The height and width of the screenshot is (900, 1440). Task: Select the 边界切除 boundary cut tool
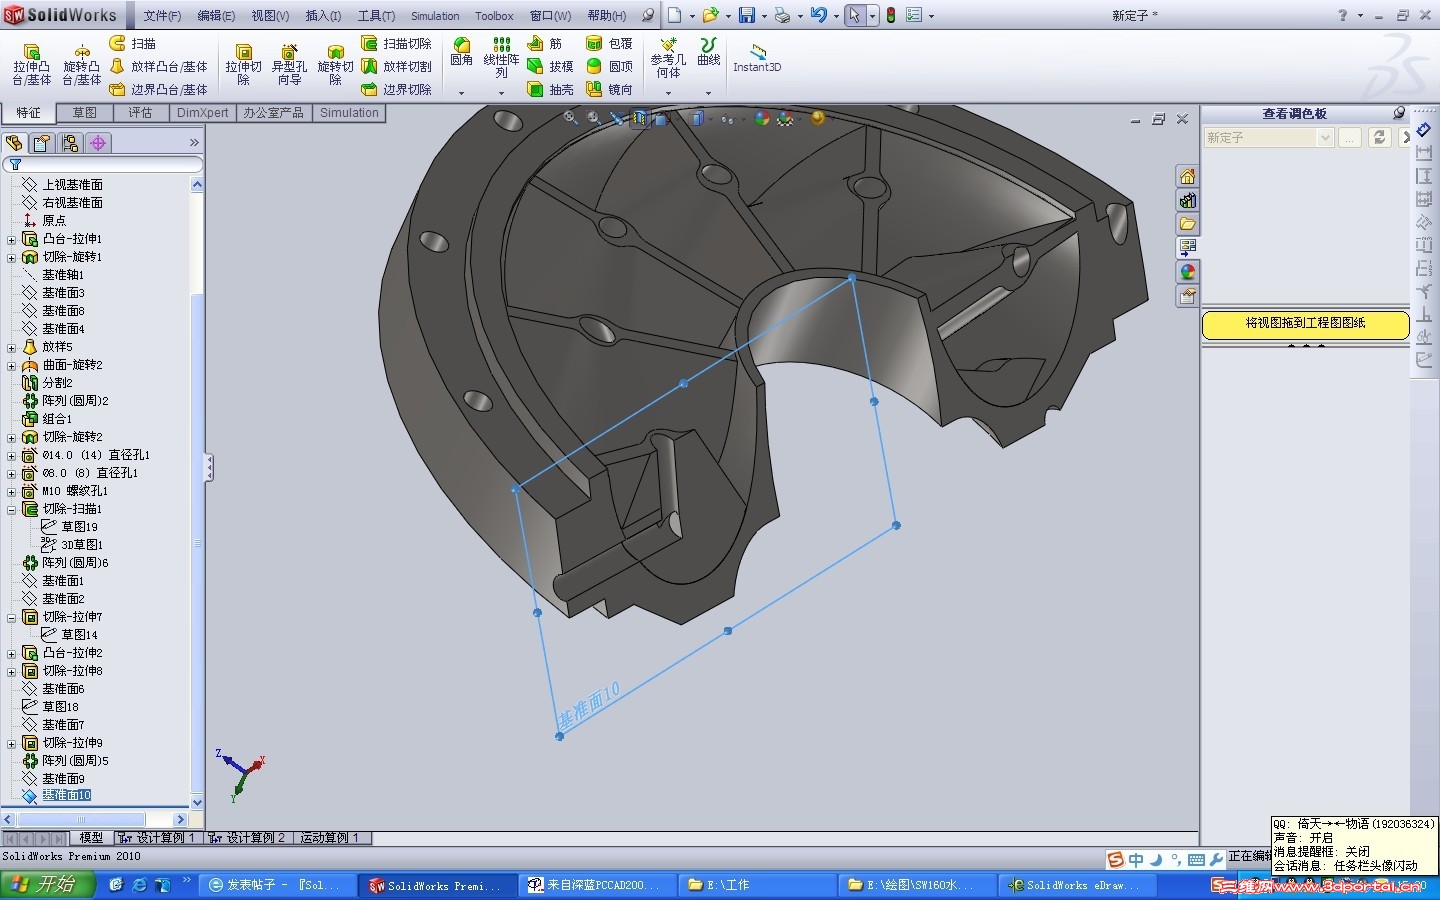pos(396,89)
